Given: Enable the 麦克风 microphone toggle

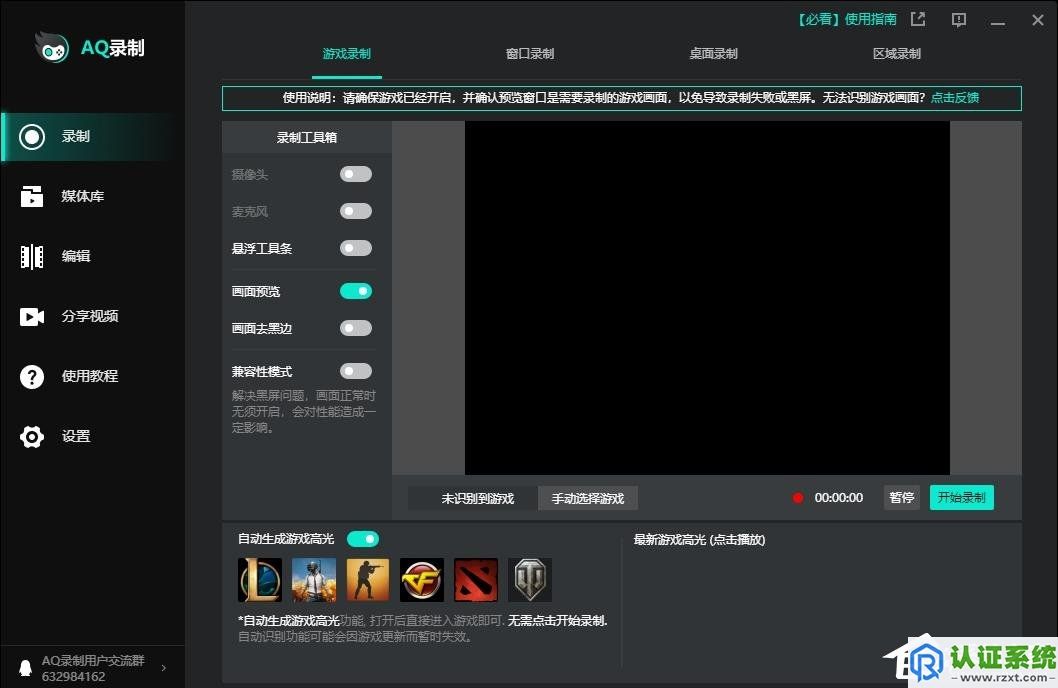Looking at the screenshot, I should pos(355,211).
